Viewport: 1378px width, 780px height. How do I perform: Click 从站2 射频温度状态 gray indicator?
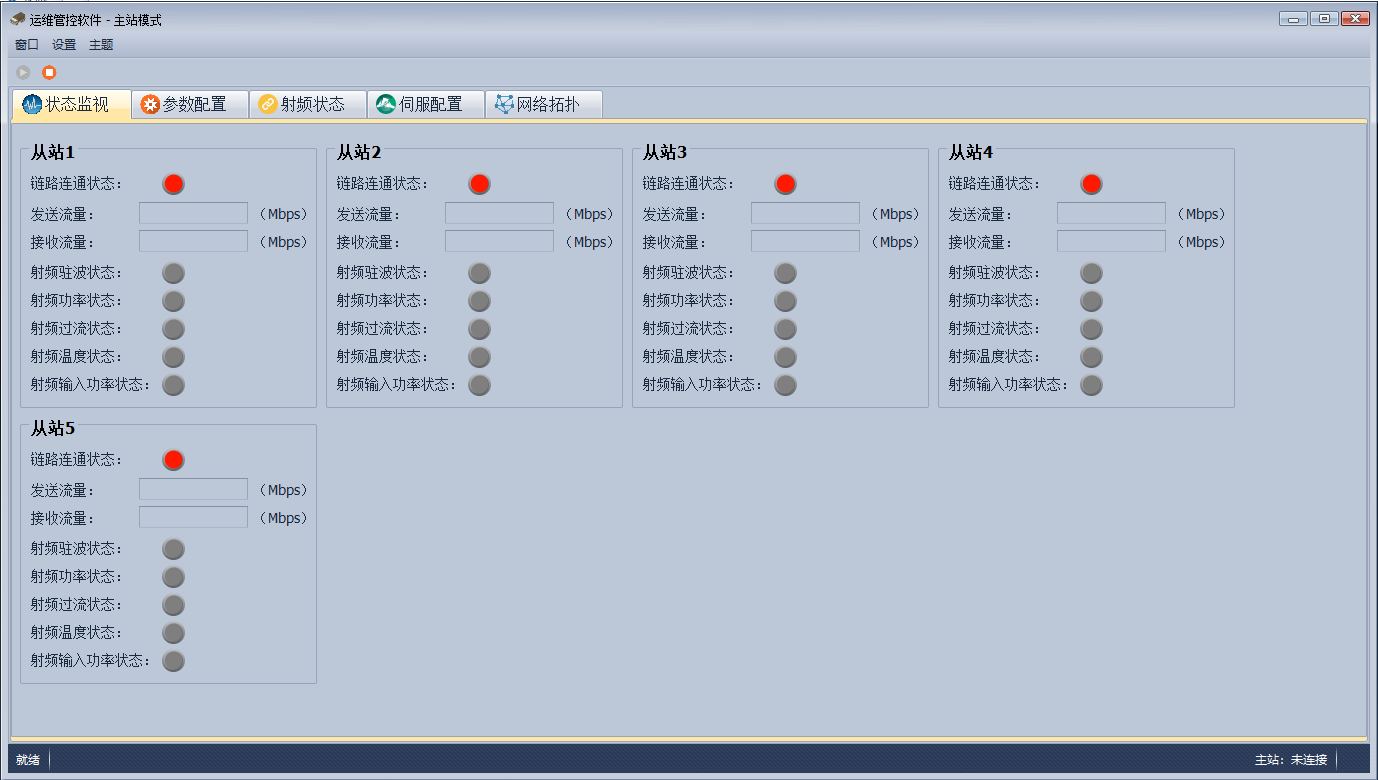click(480, 357)
